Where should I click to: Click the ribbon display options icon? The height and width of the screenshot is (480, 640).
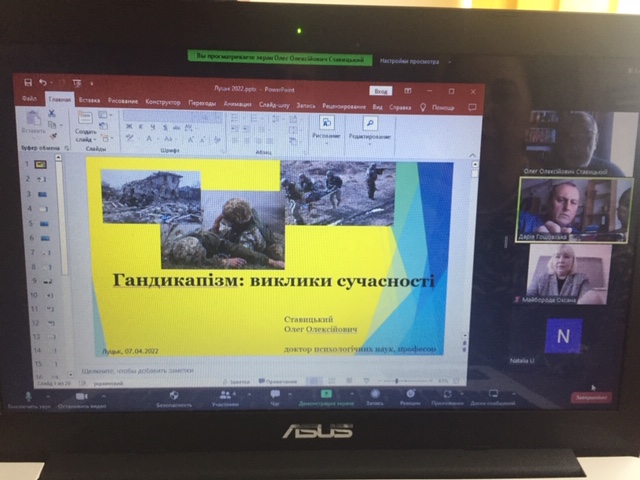tap(407, 91)
